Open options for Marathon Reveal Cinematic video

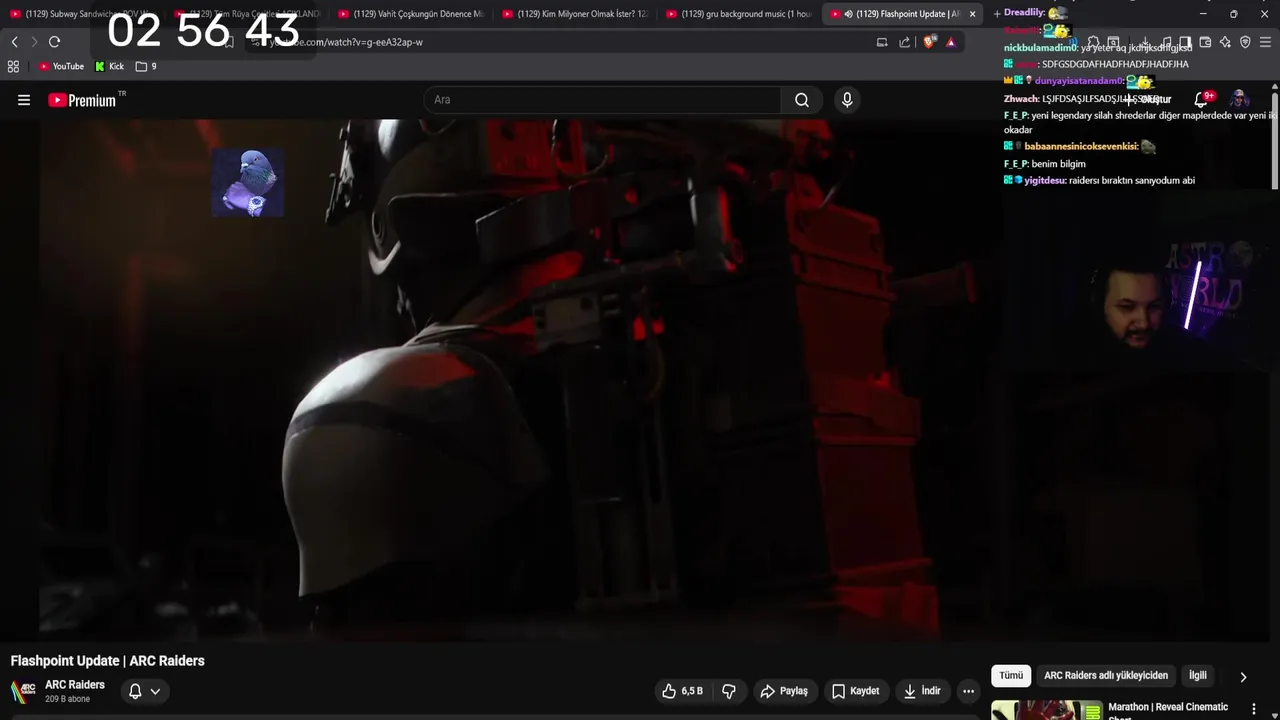click(1253, 709)
